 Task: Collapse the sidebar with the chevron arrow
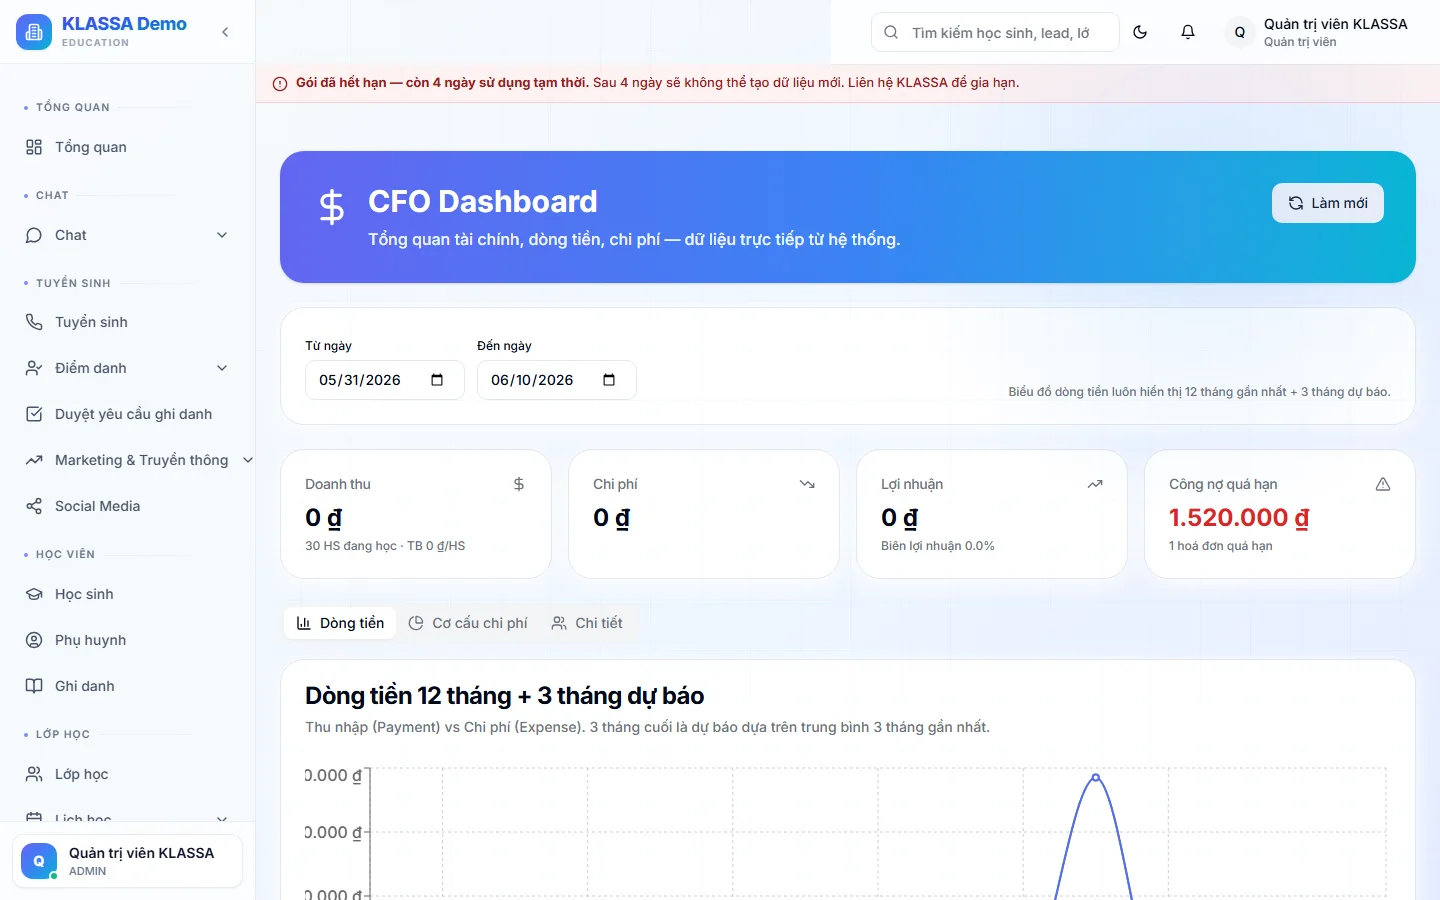tap(225, 32)
